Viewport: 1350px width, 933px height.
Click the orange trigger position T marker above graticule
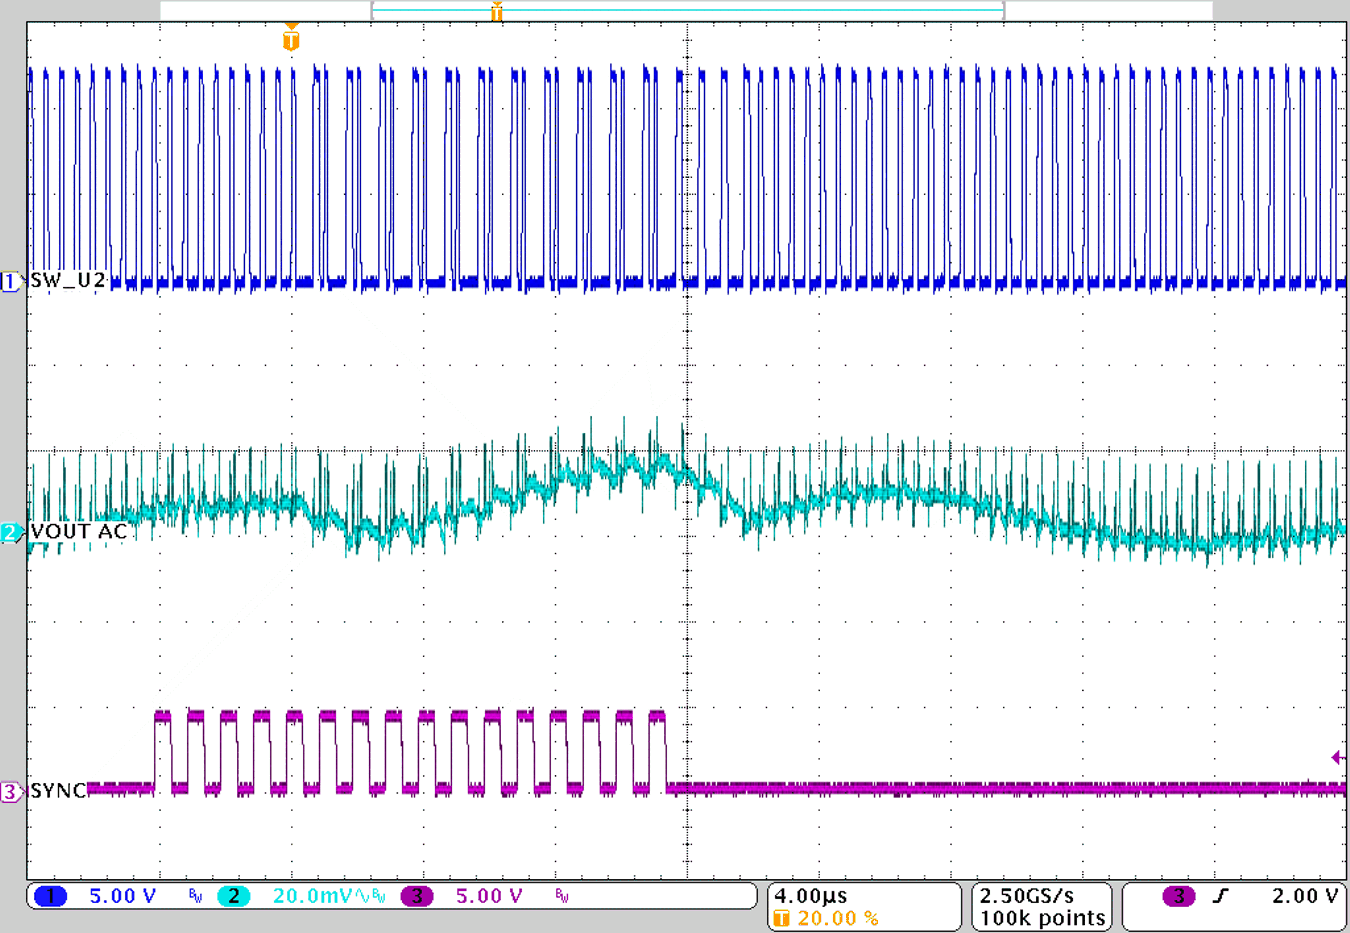click(x=290, y=40)
